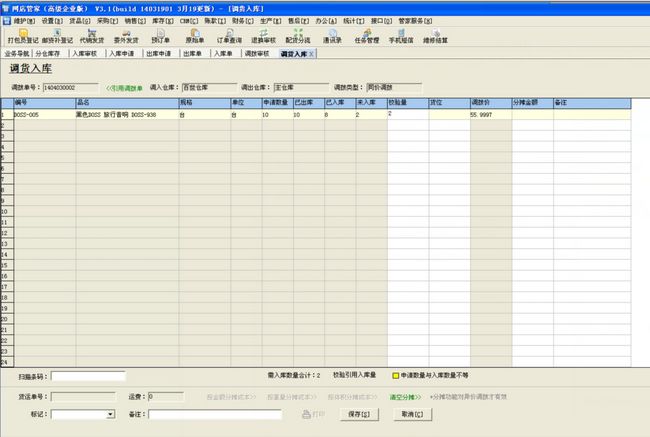Click the 校验引用入库量 link

click(354, 375)
